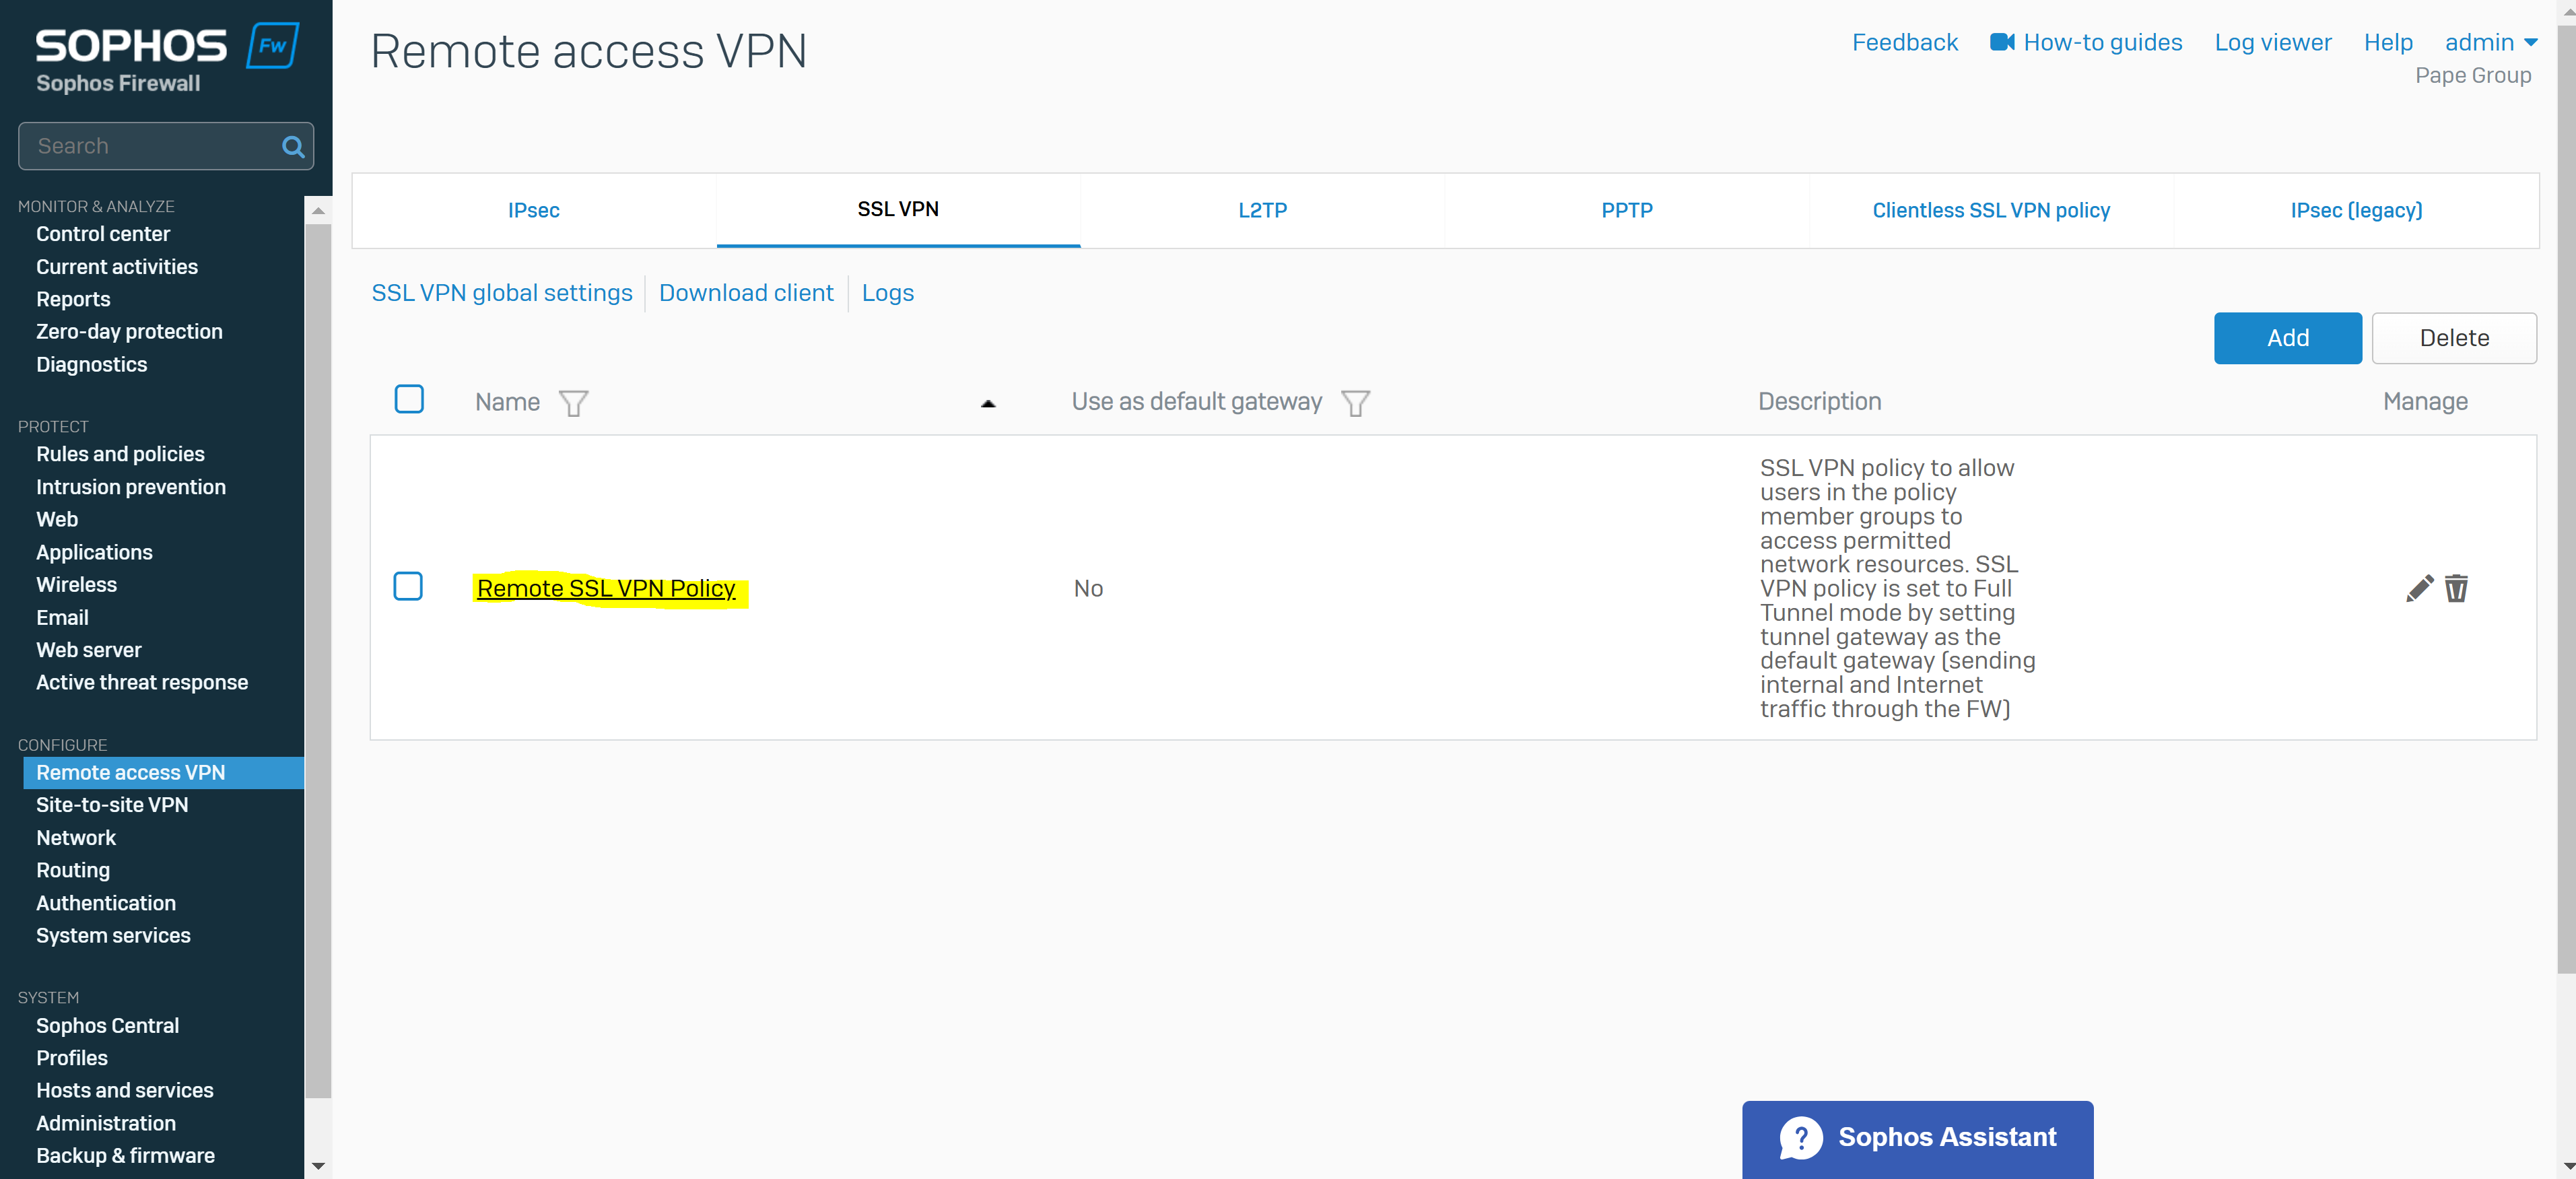
Task: Click sidebar scroll down arrow
Action: coord(318,1165)
